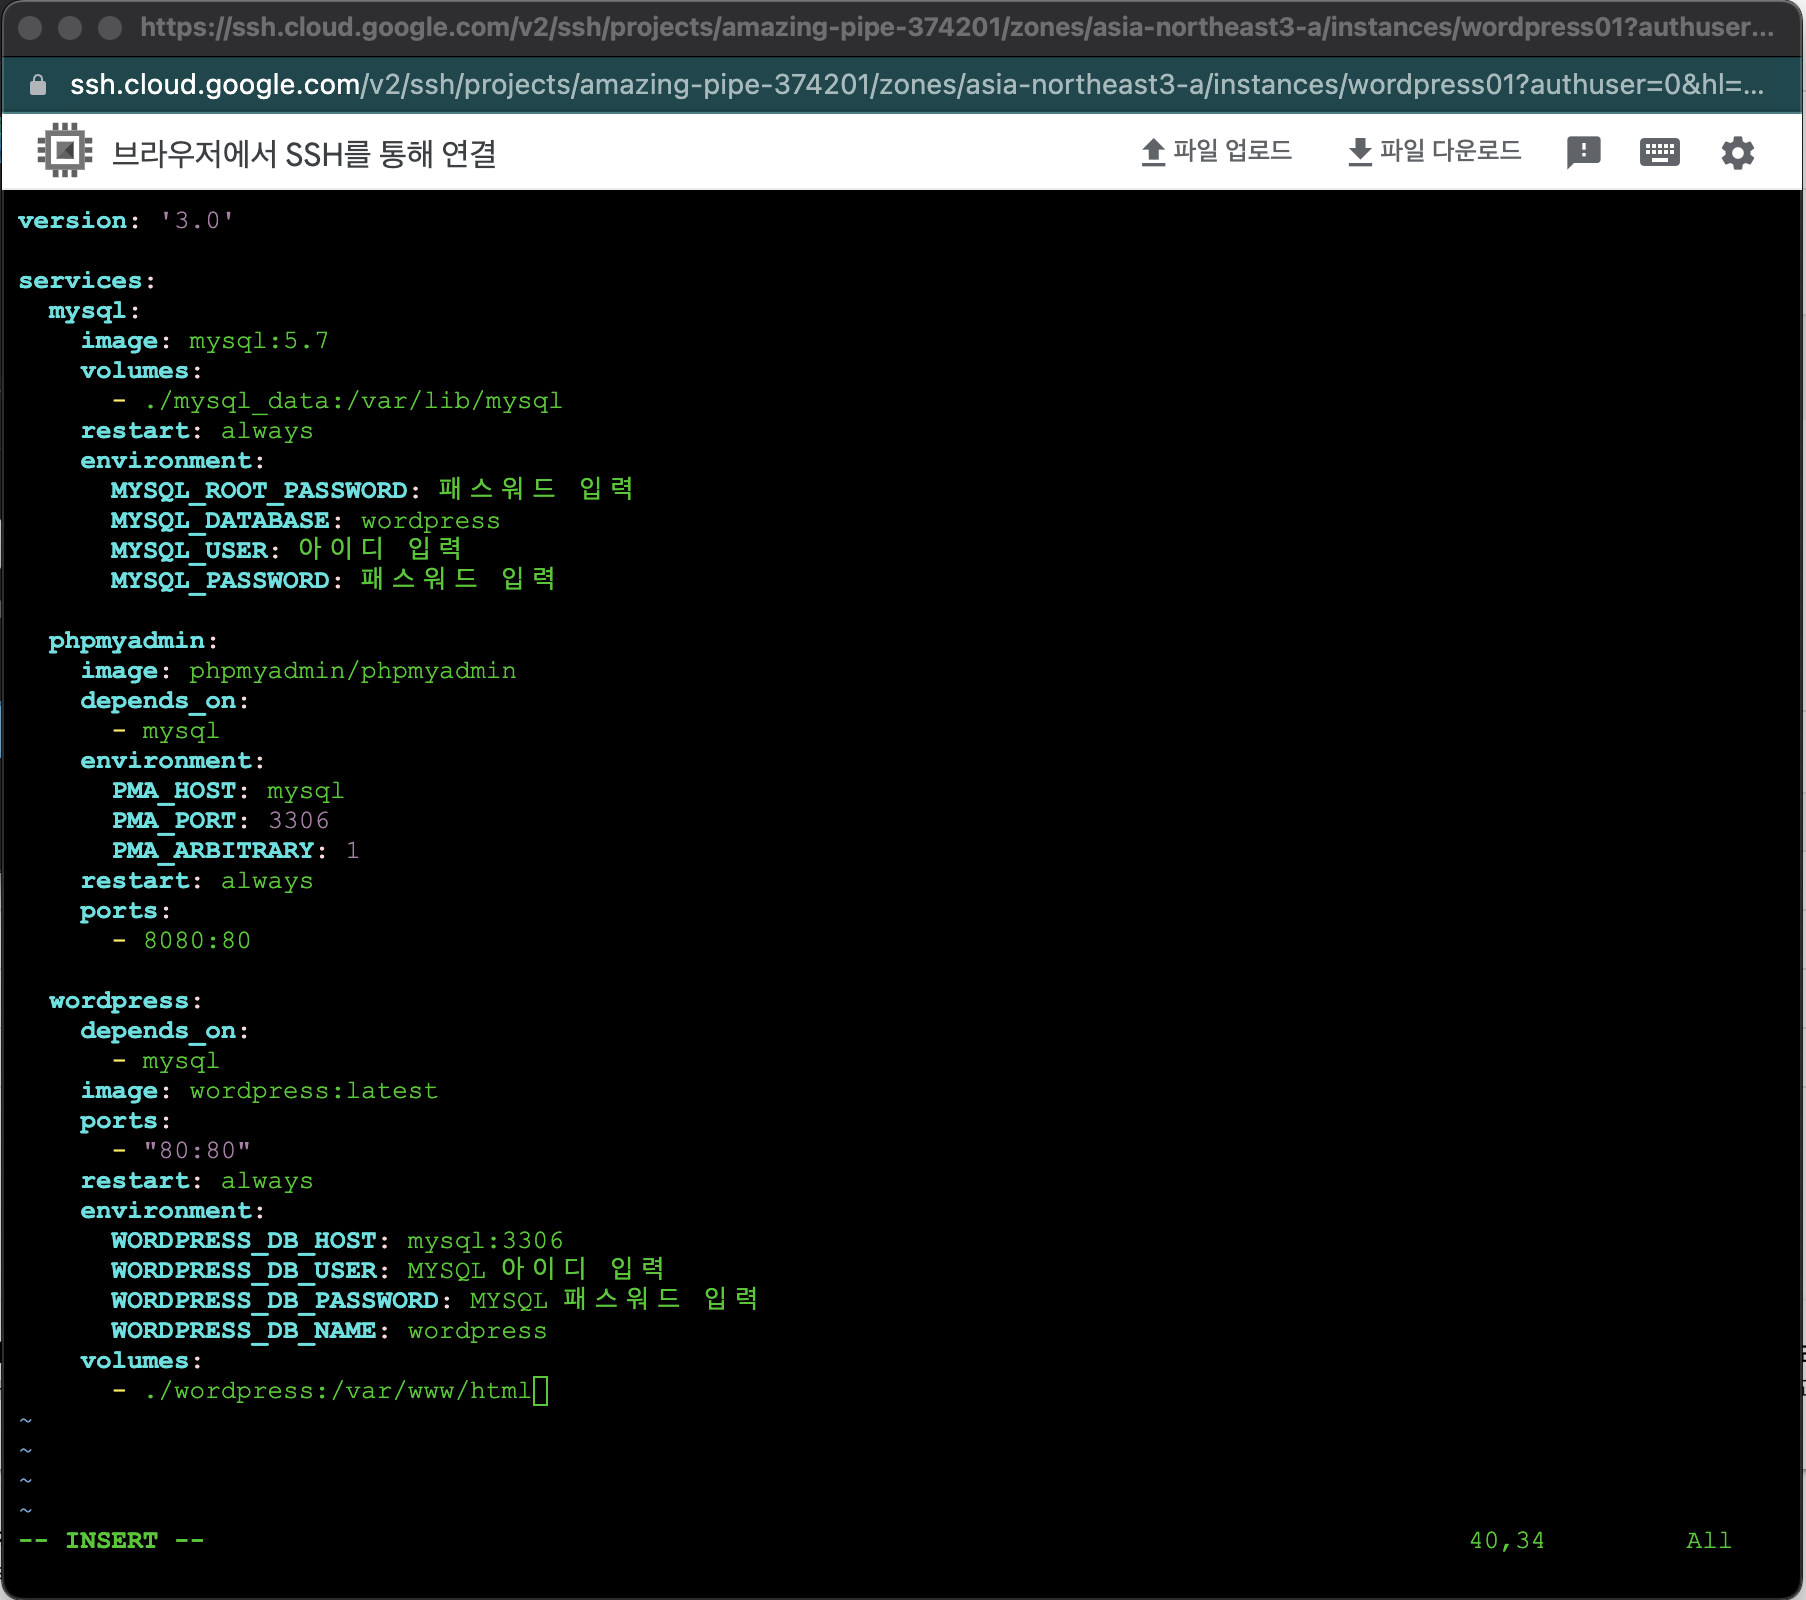Click the yellow minimize window button
The image size is (1806, 1600).
point(70,27)
